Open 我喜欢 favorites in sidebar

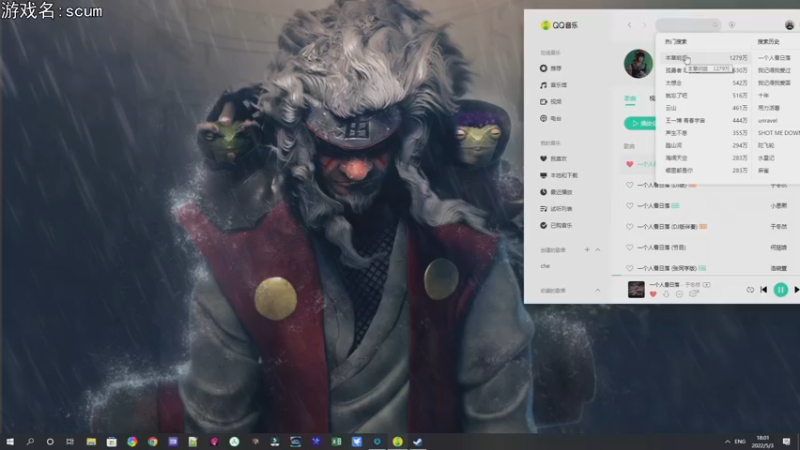(553, 159)
